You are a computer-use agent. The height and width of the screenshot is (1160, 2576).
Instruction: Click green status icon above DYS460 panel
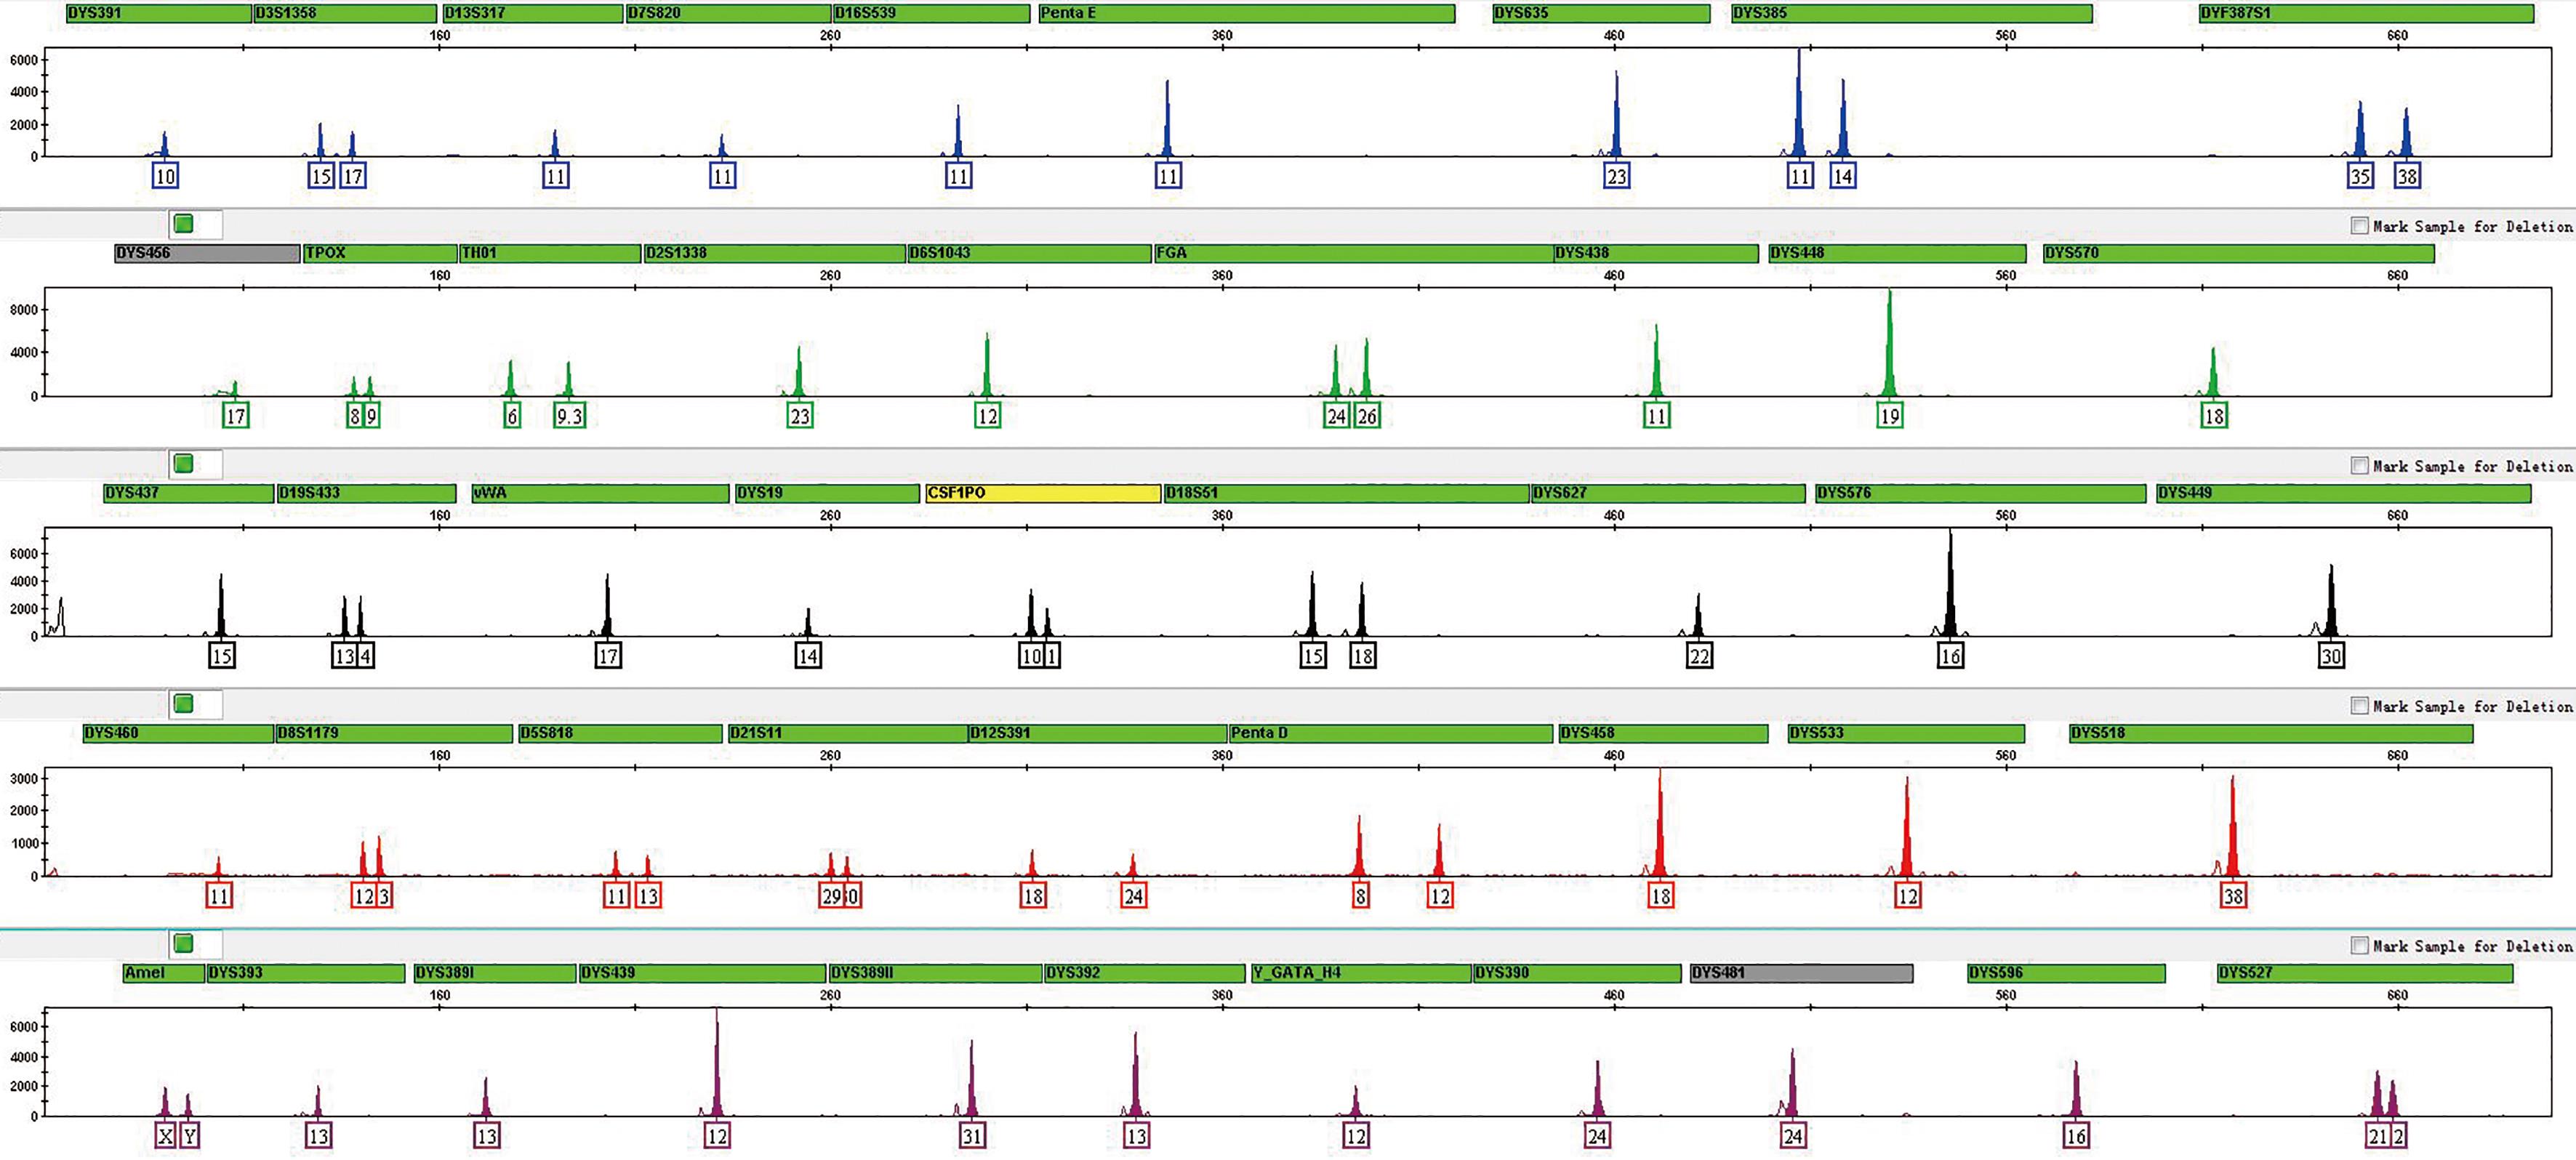pyautogui.click(x=183, y=704)
